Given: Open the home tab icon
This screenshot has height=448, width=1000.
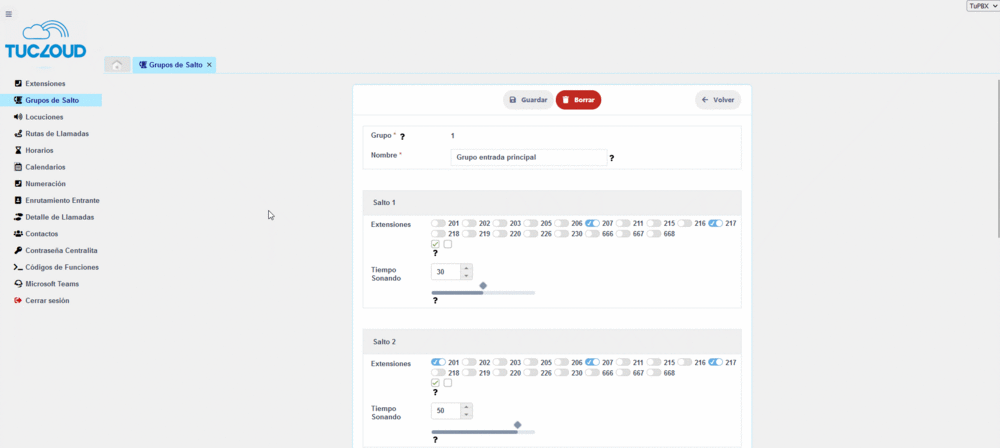Looking at the screenshot, I should pyautogui.click(x=117, y=65).
